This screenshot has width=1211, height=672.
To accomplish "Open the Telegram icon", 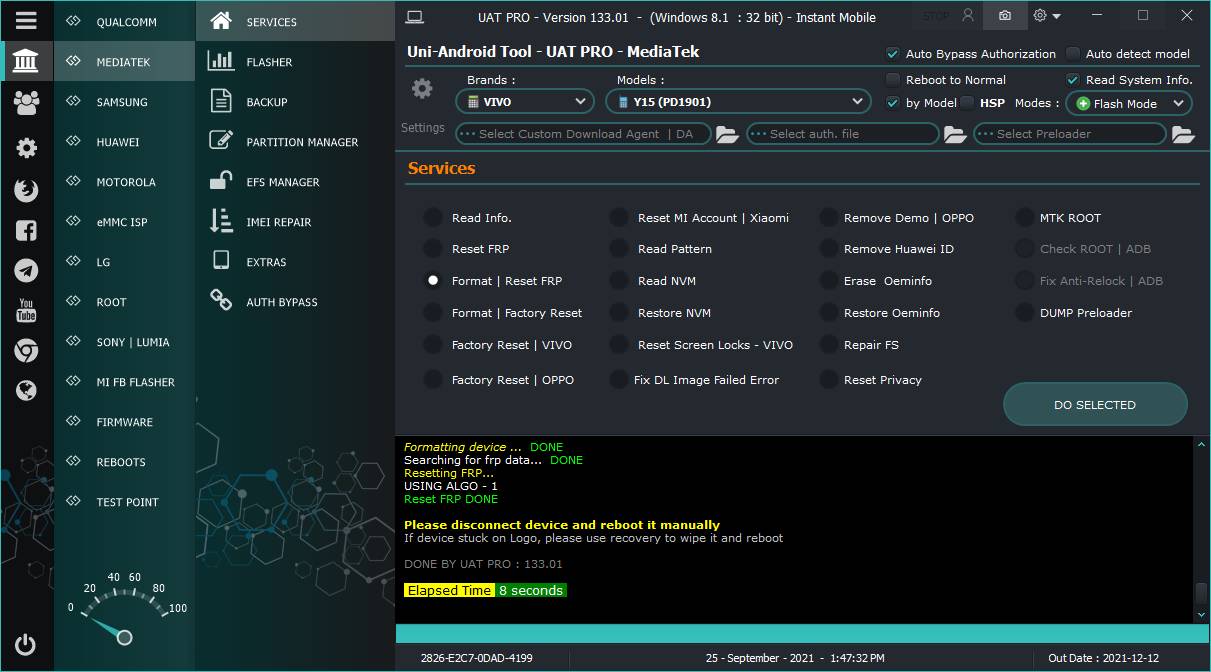I will [26, 270].
